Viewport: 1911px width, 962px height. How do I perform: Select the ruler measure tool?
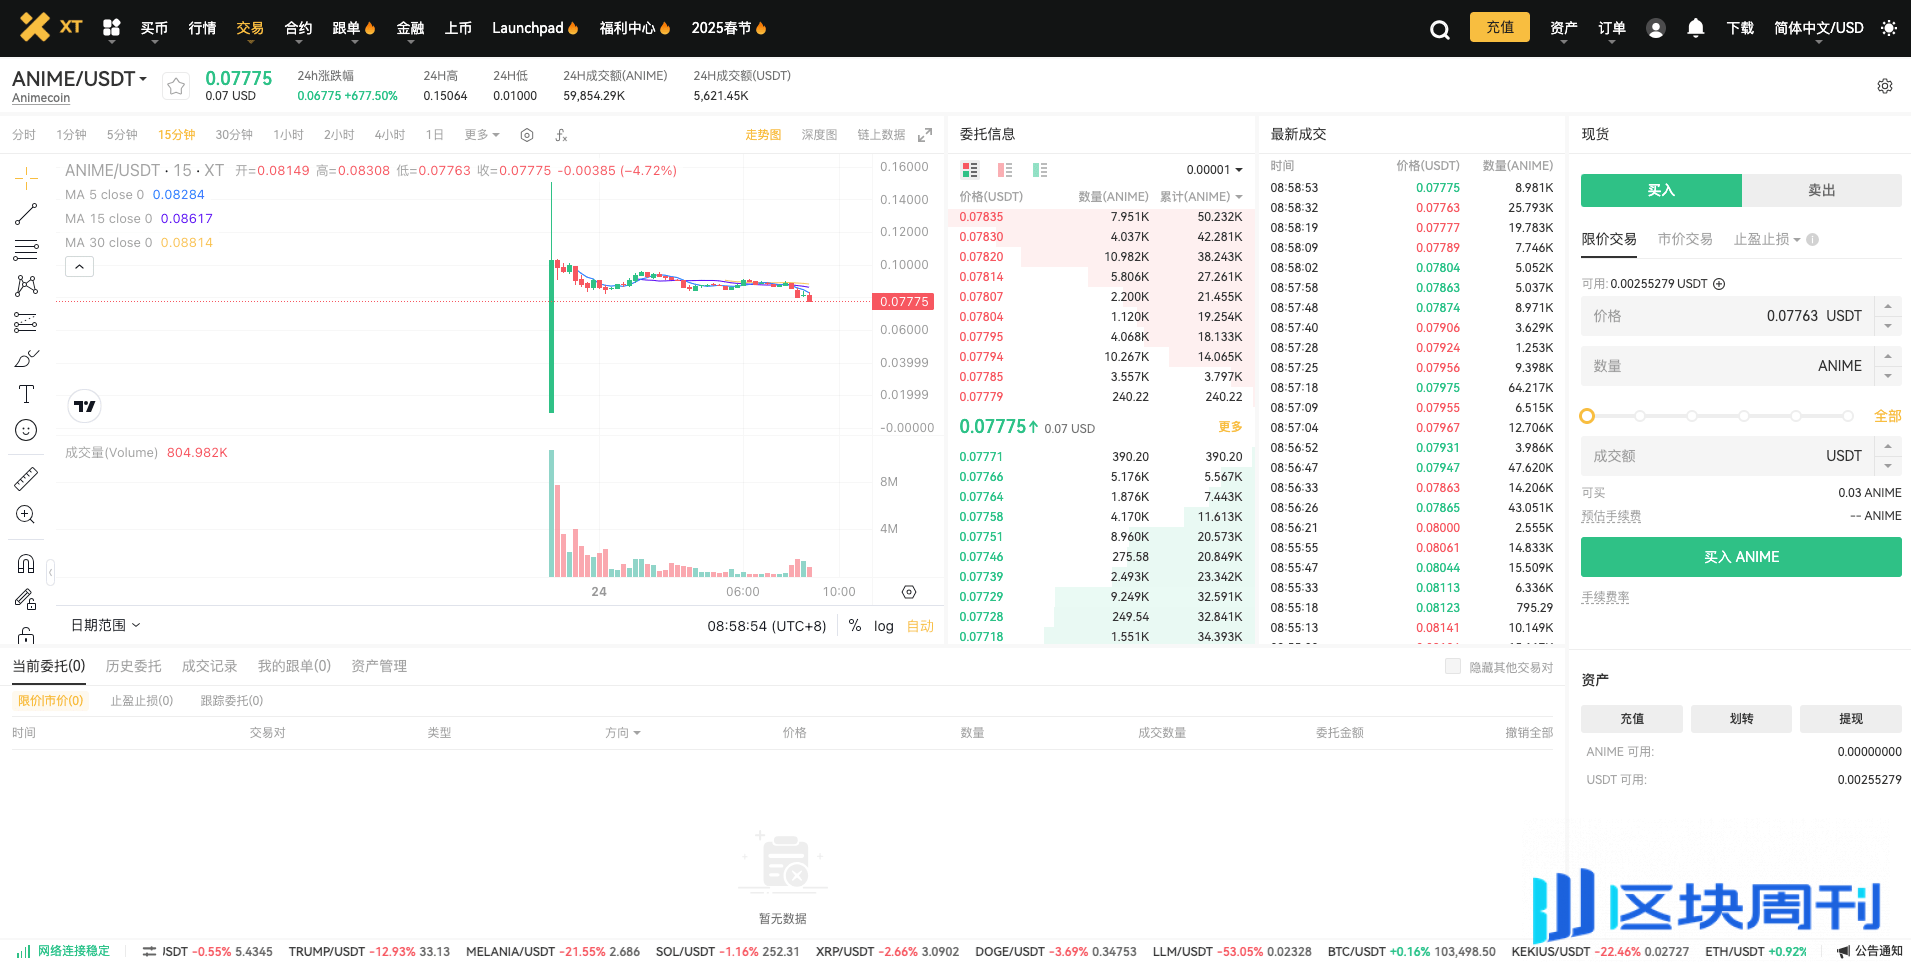coord(26,479)
